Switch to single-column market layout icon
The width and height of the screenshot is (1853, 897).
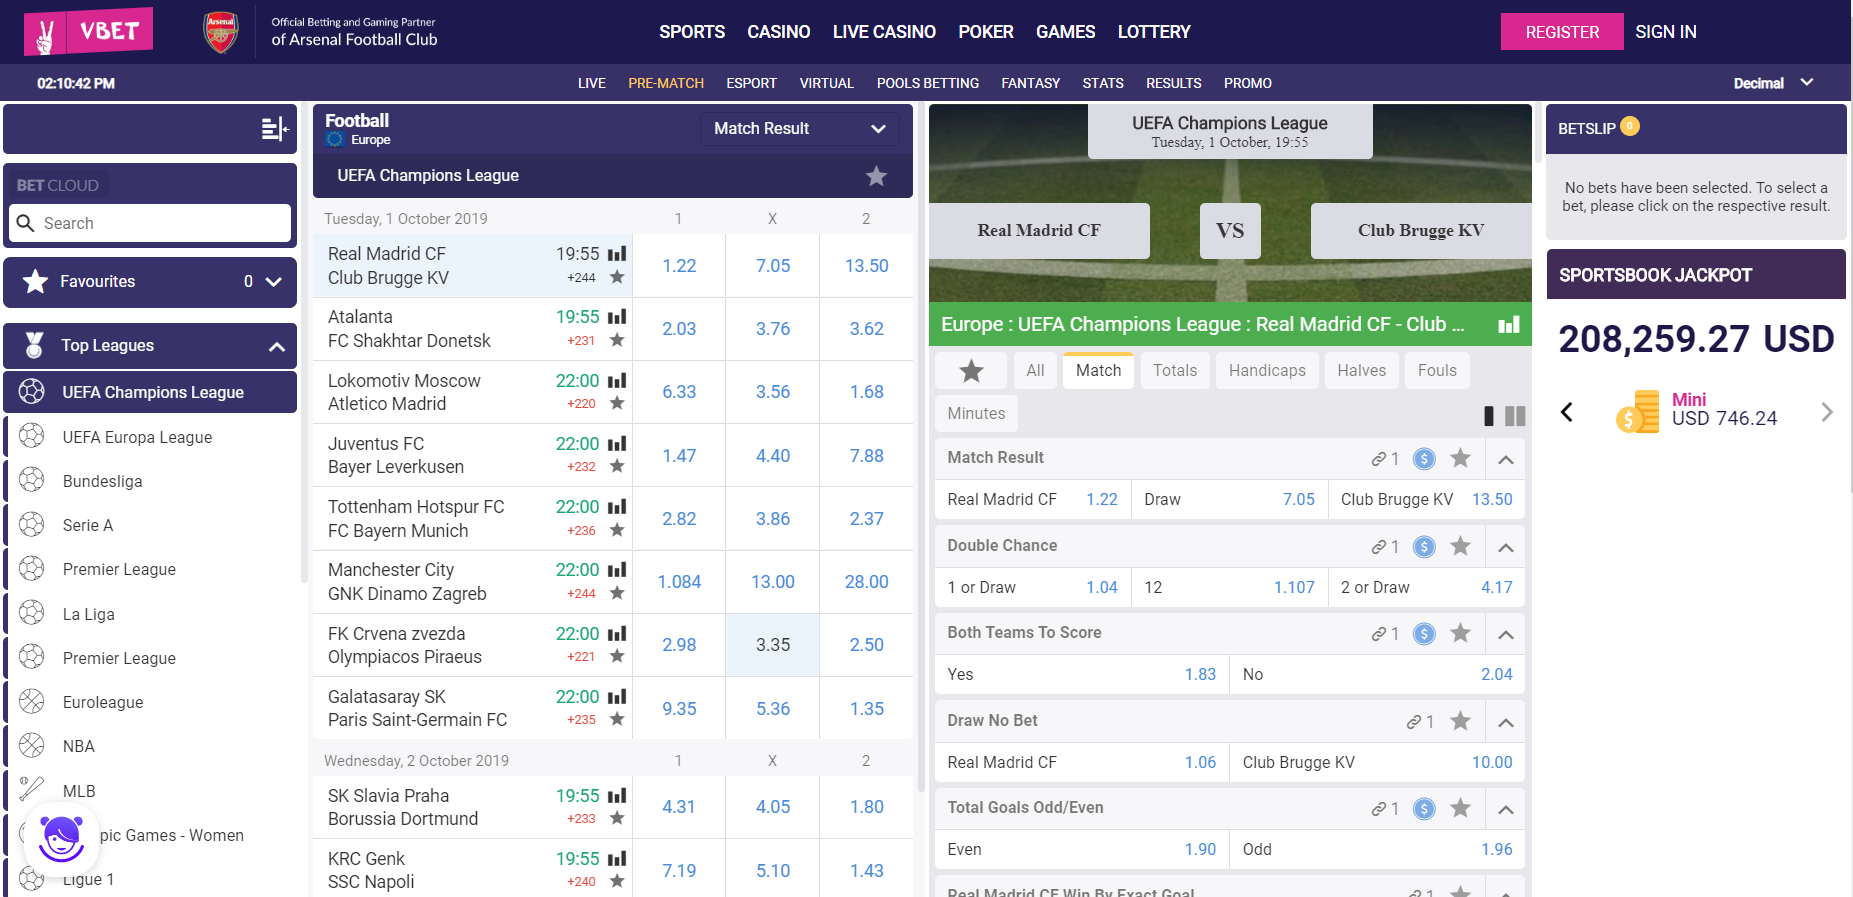1489,416
